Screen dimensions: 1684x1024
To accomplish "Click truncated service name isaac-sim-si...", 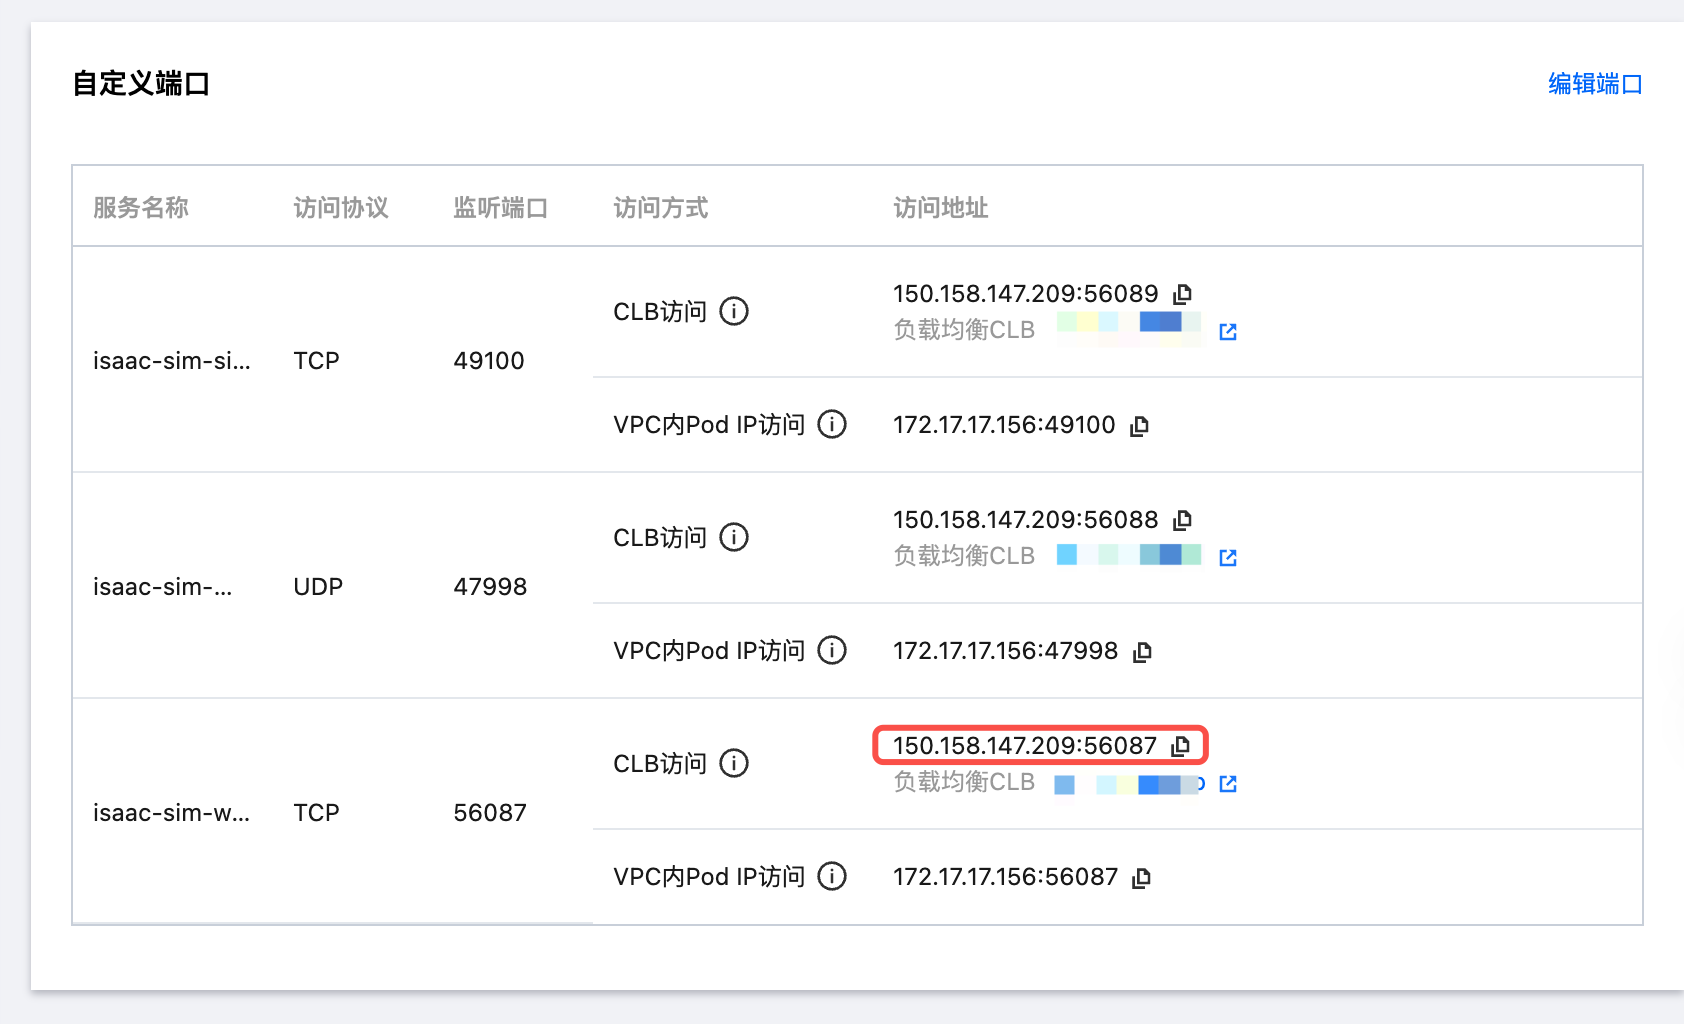I will (171, 361).
